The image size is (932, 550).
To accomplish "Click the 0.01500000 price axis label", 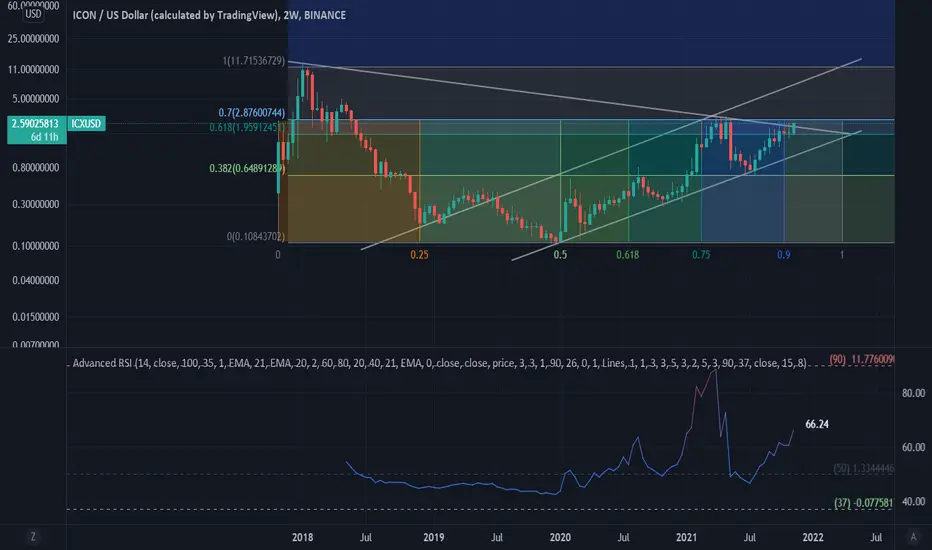I will pos(36,317).
